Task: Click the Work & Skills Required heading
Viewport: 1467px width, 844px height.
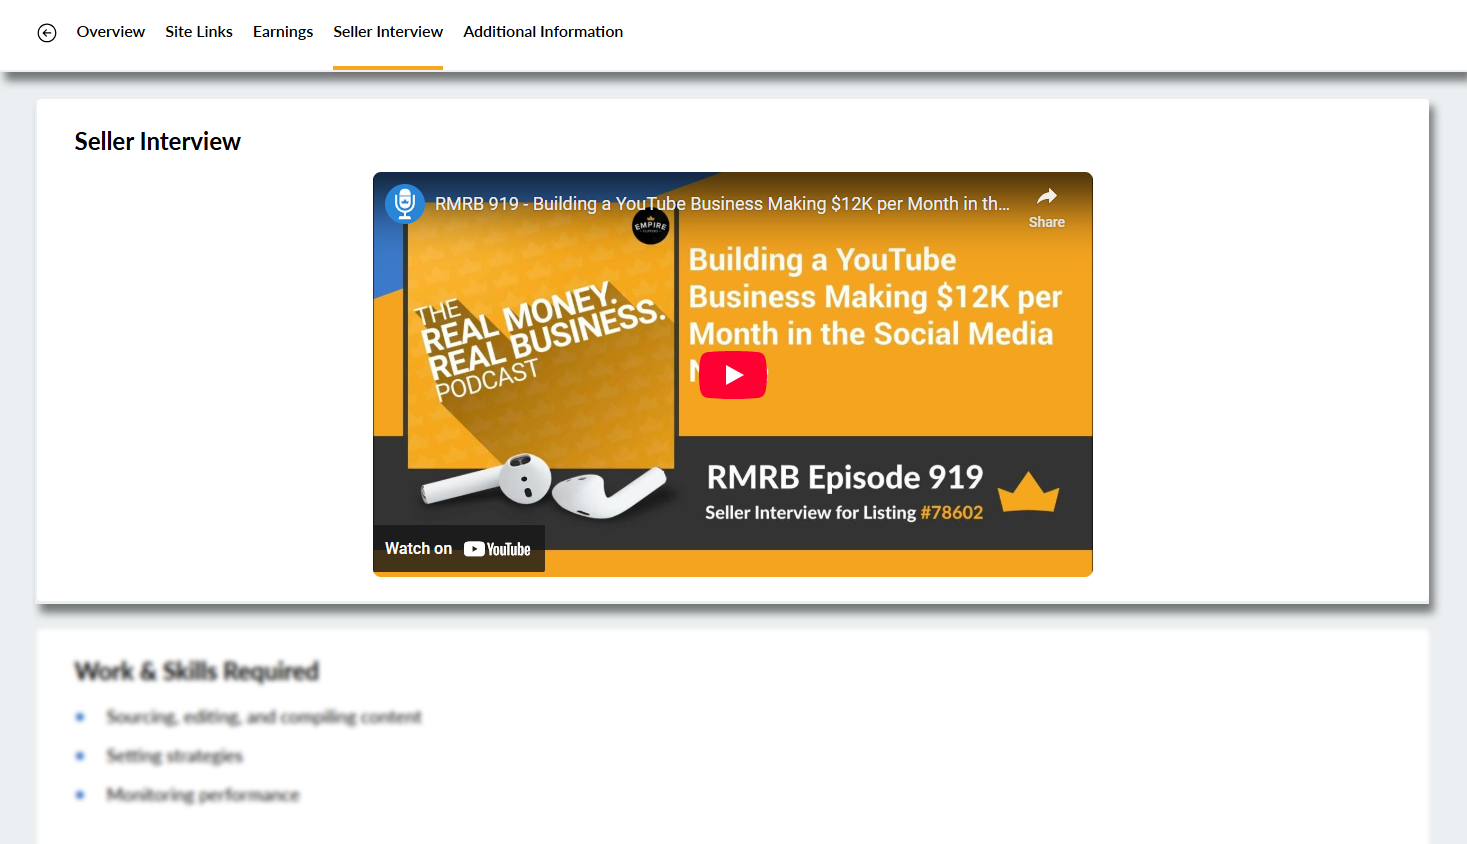Action: pyautogui.click(x=197, y=671)
